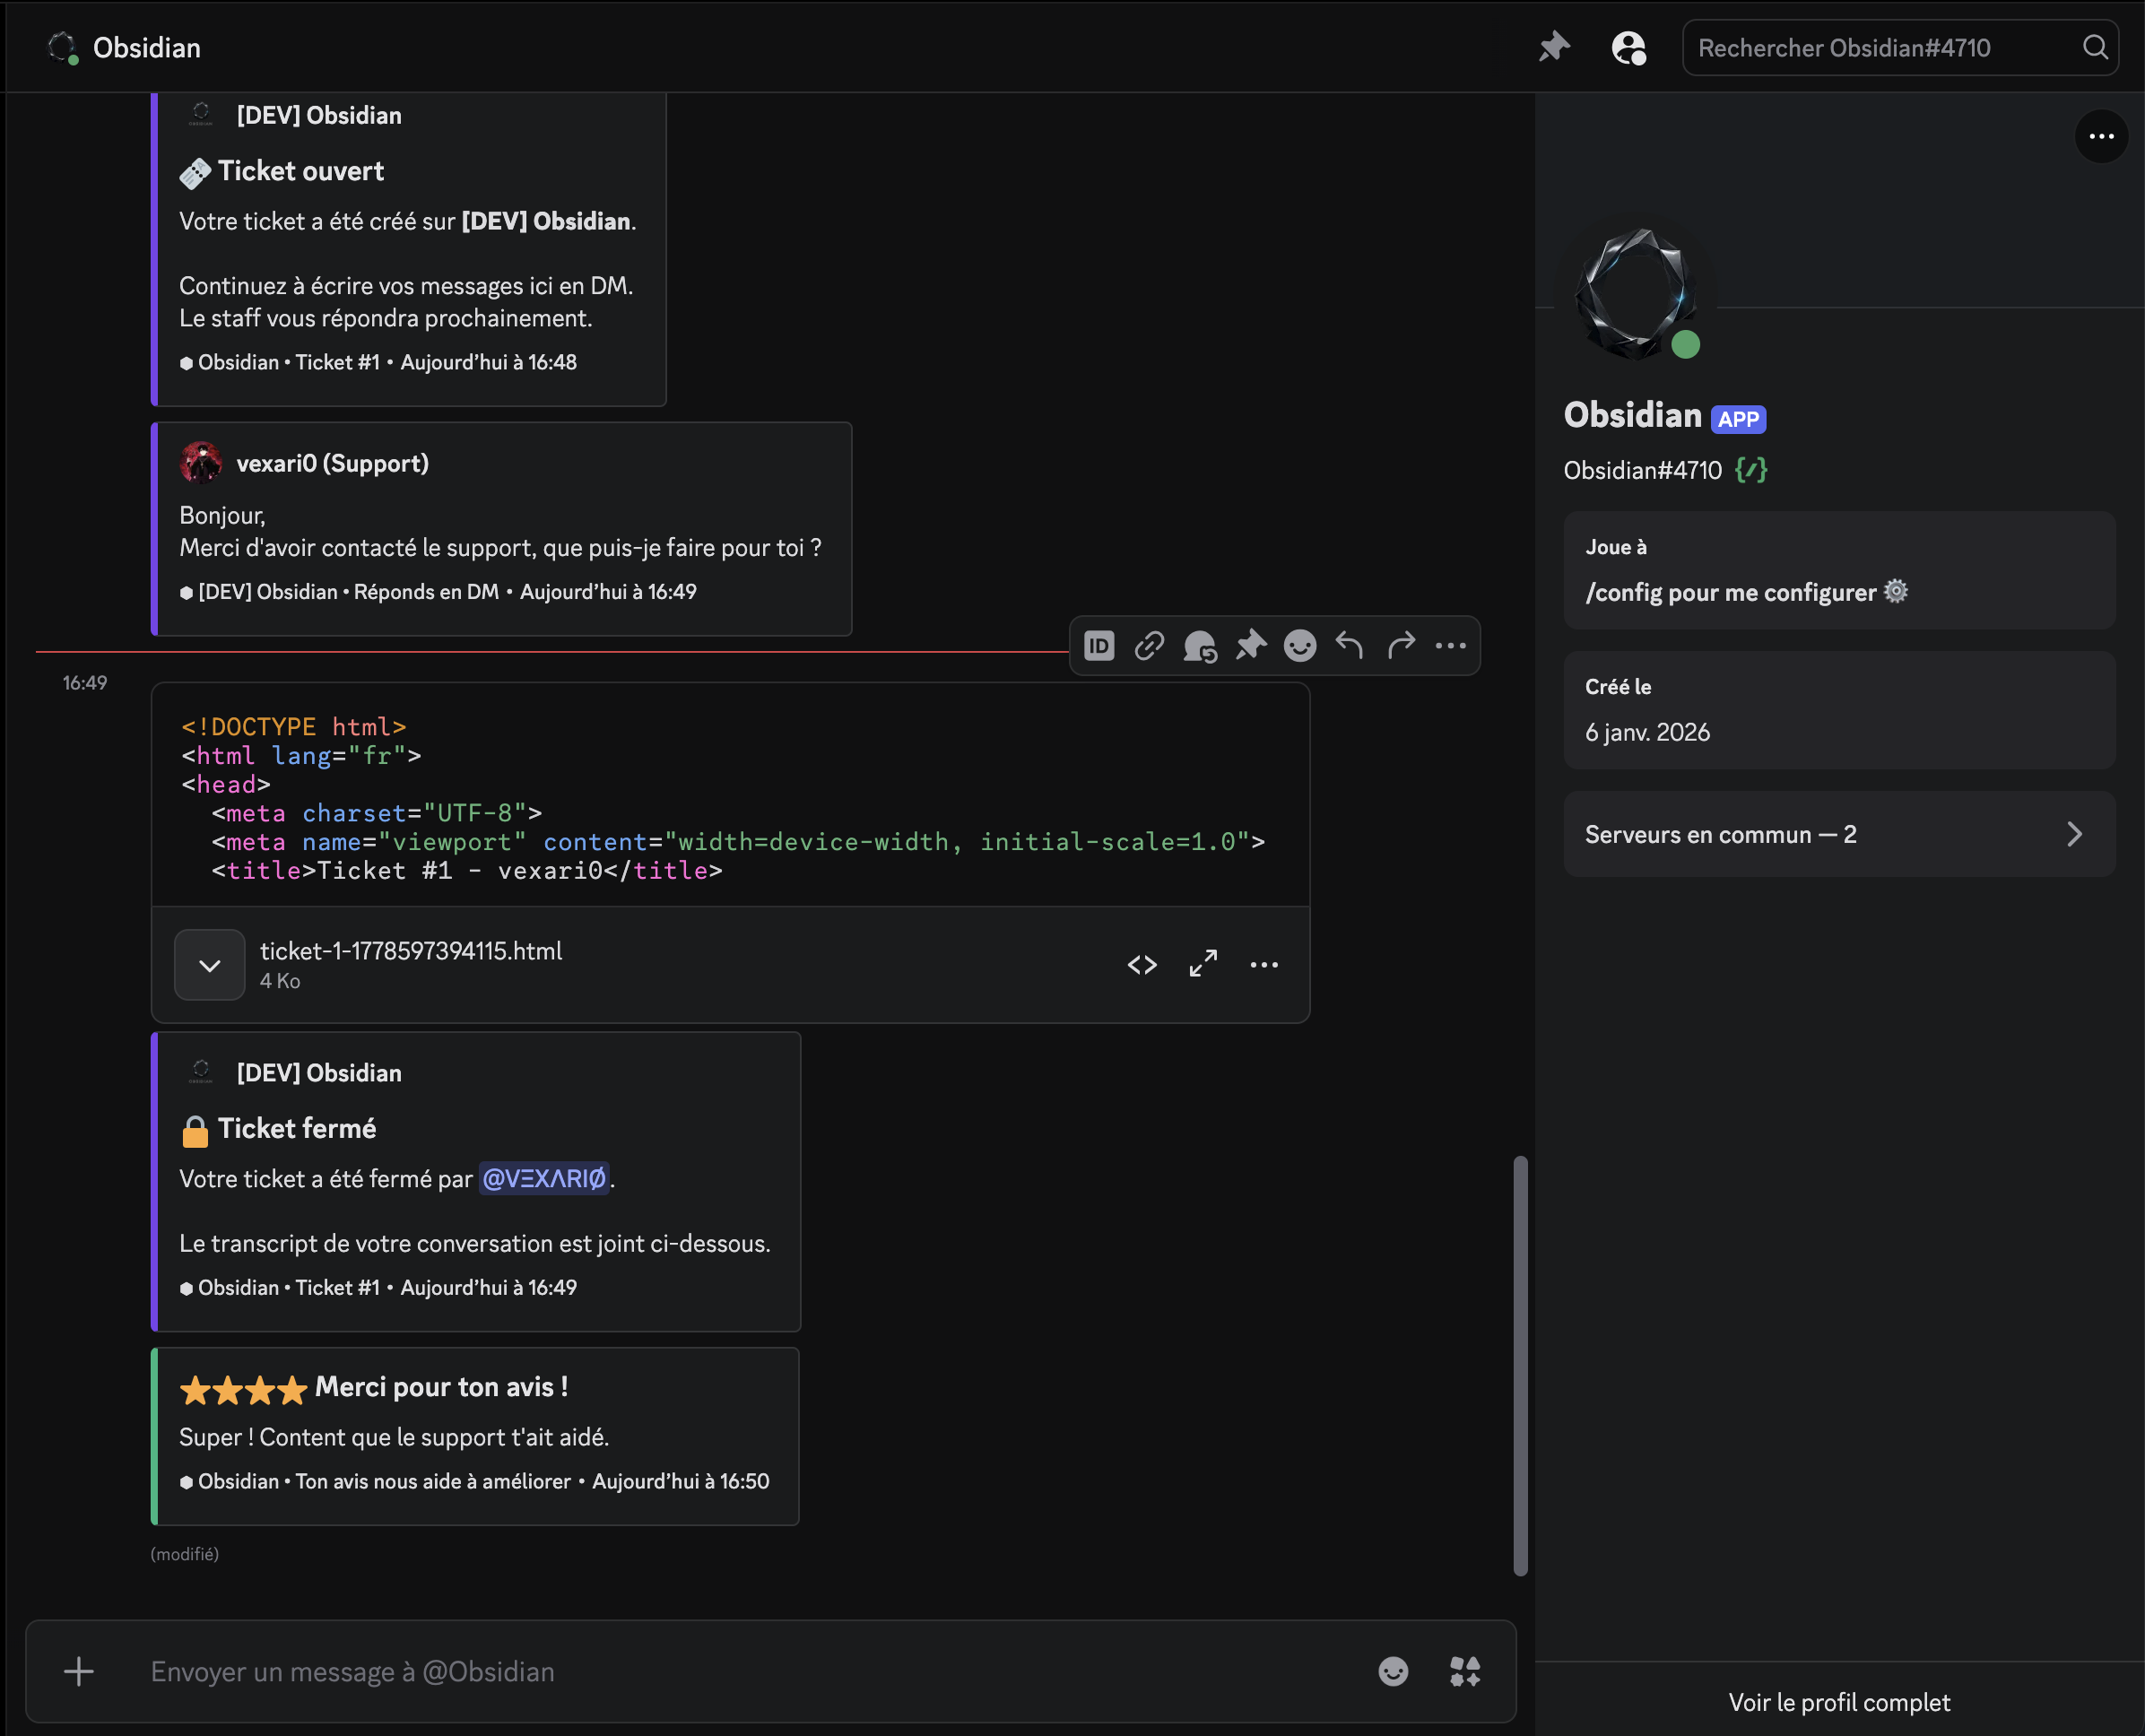Click the Obsidian avatar in the header

point(63,47)
